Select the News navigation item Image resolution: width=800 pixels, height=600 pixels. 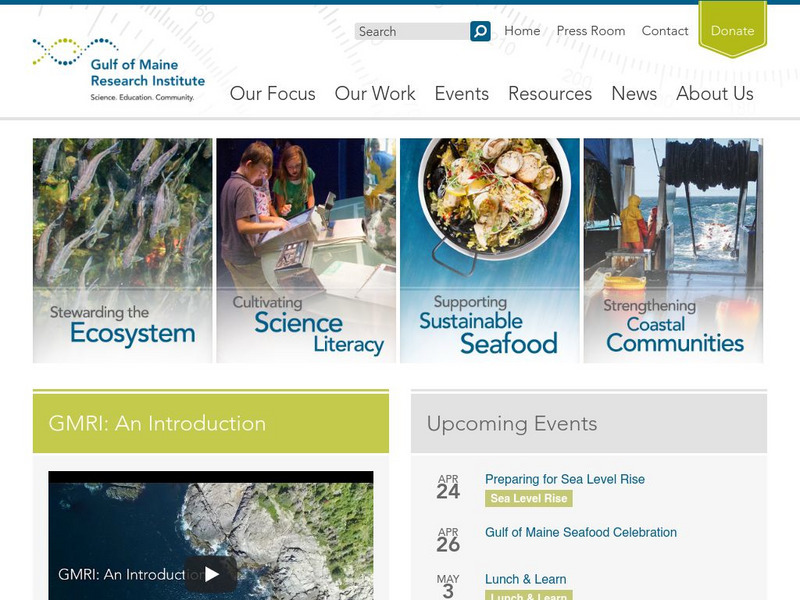point(634,93)
